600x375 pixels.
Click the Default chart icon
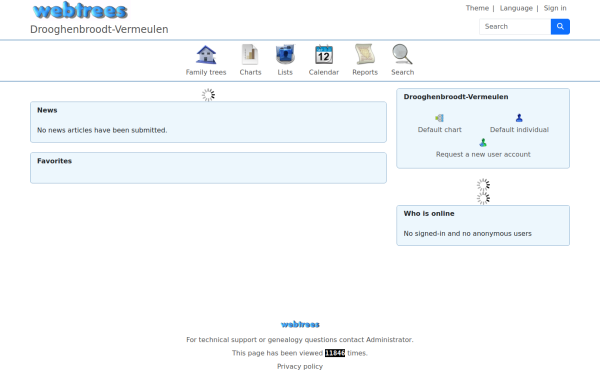(x=439, y=118)
